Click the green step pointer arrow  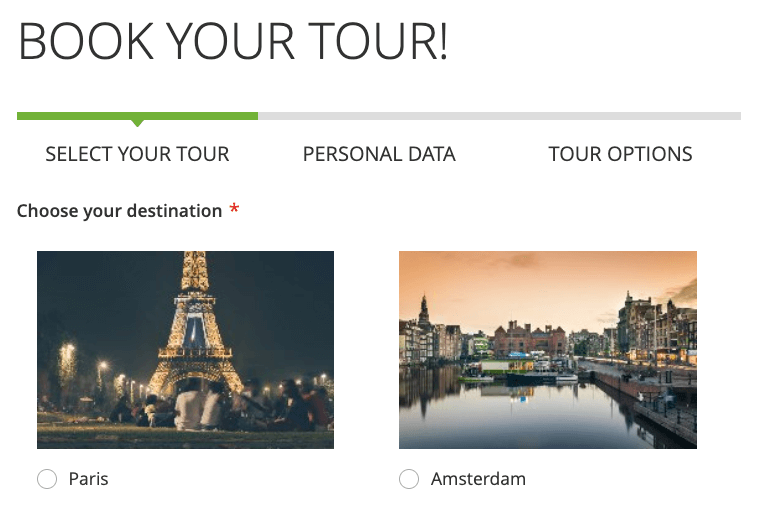(137, 123)
